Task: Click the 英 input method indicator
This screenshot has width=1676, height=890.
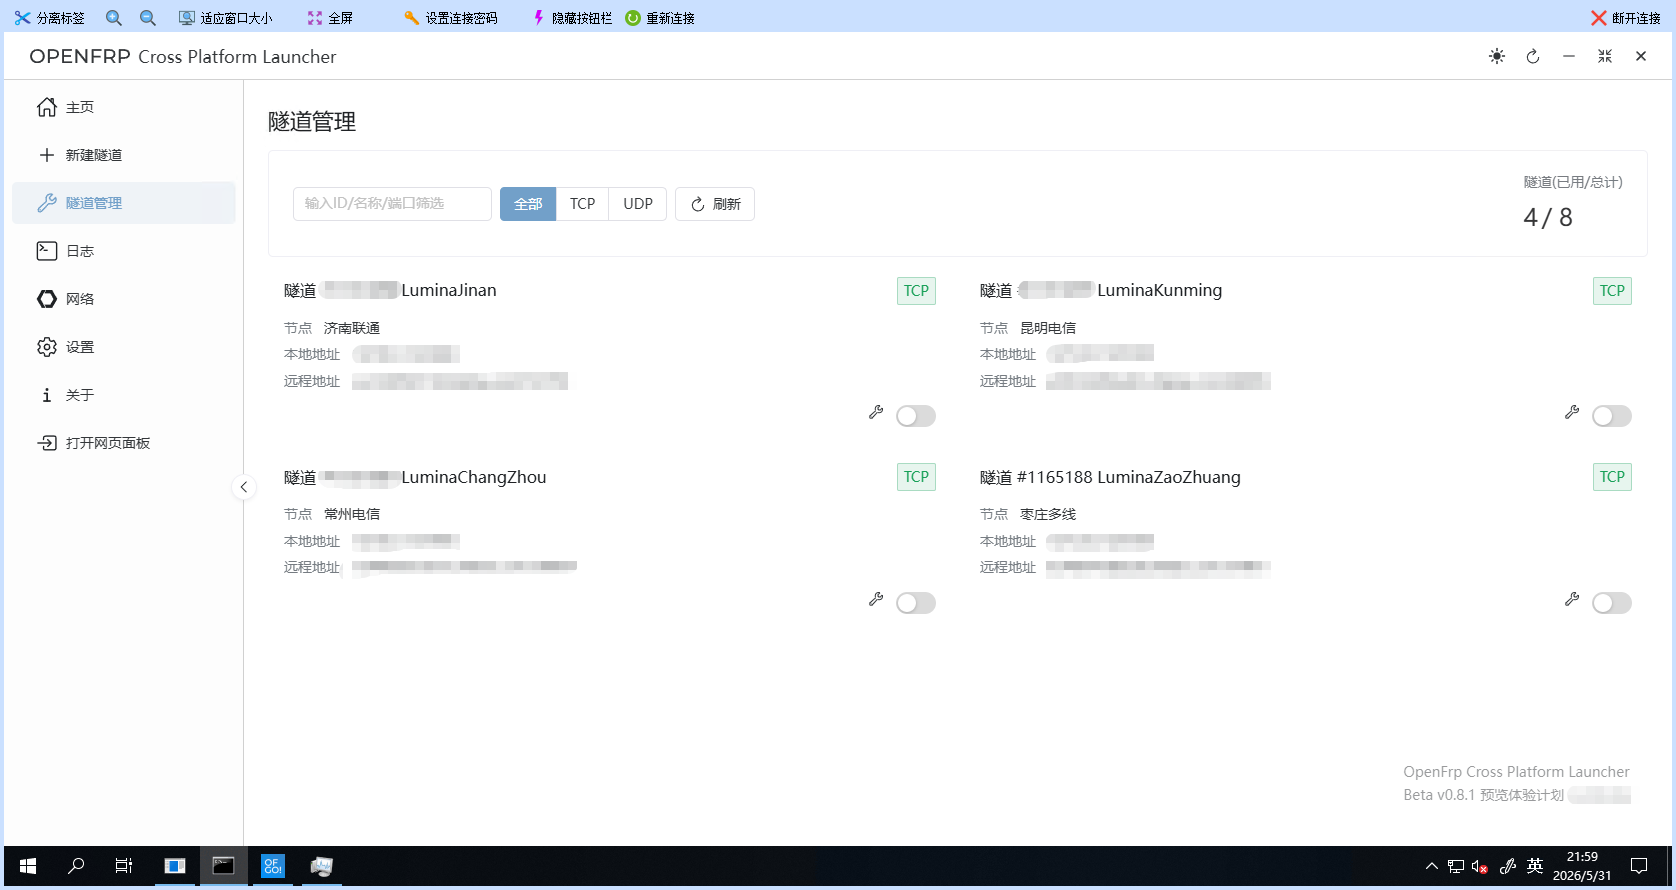Action: point(1535,866)
